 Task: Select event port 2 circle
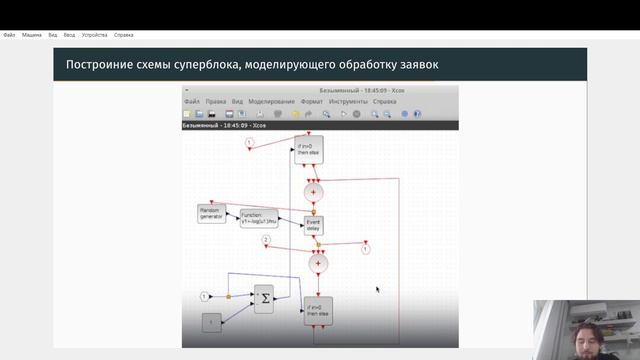[266, 240]
